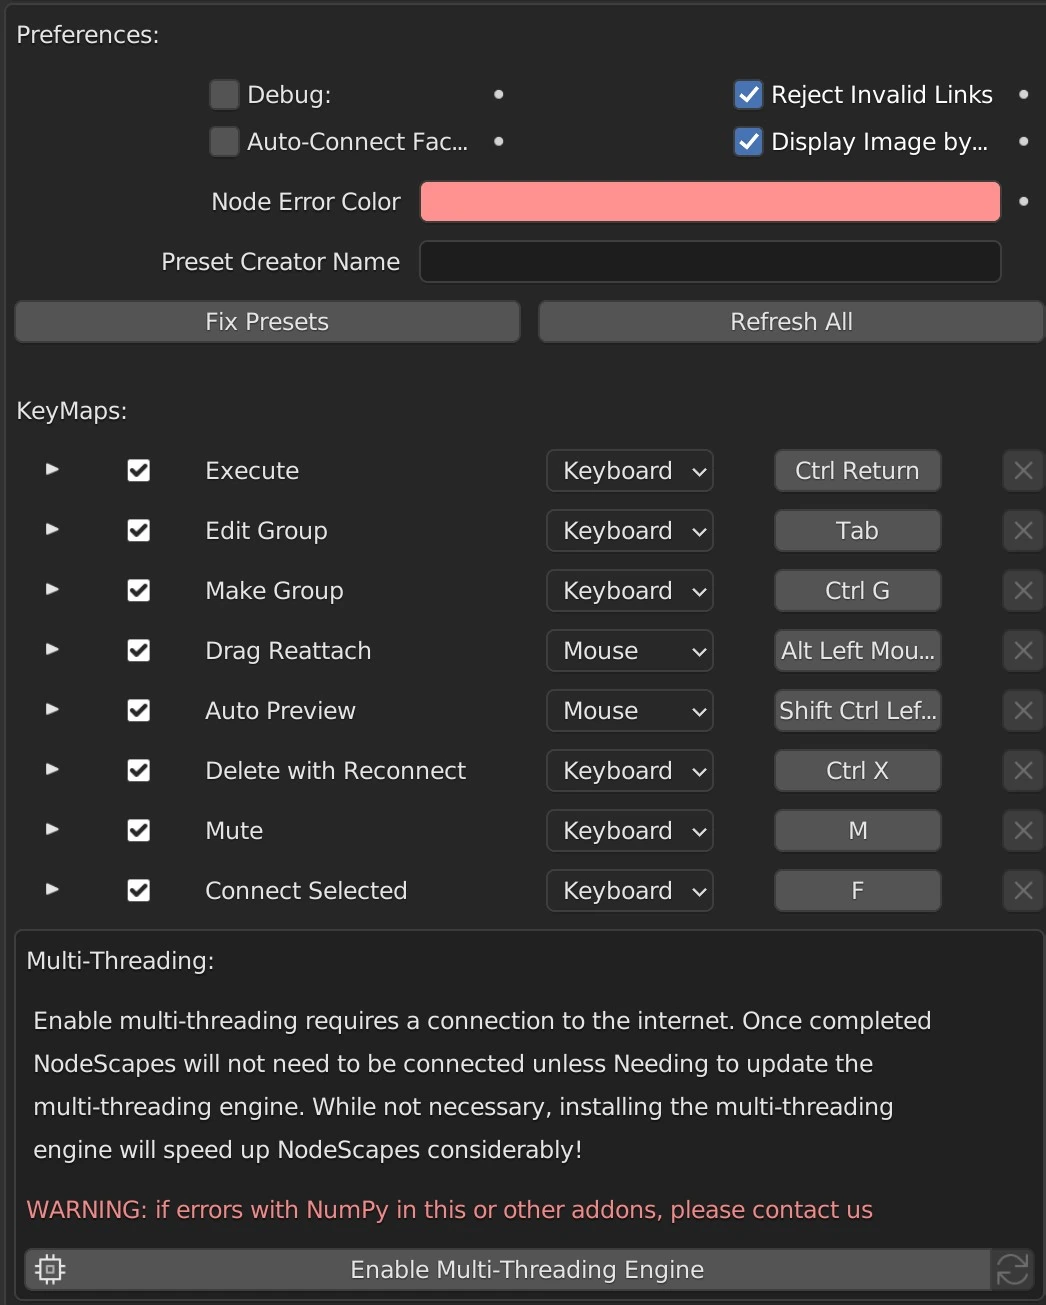The image size is (1046, 1305).
Task: Remove the Execute keymap with its X icon
Action: 1023,471
